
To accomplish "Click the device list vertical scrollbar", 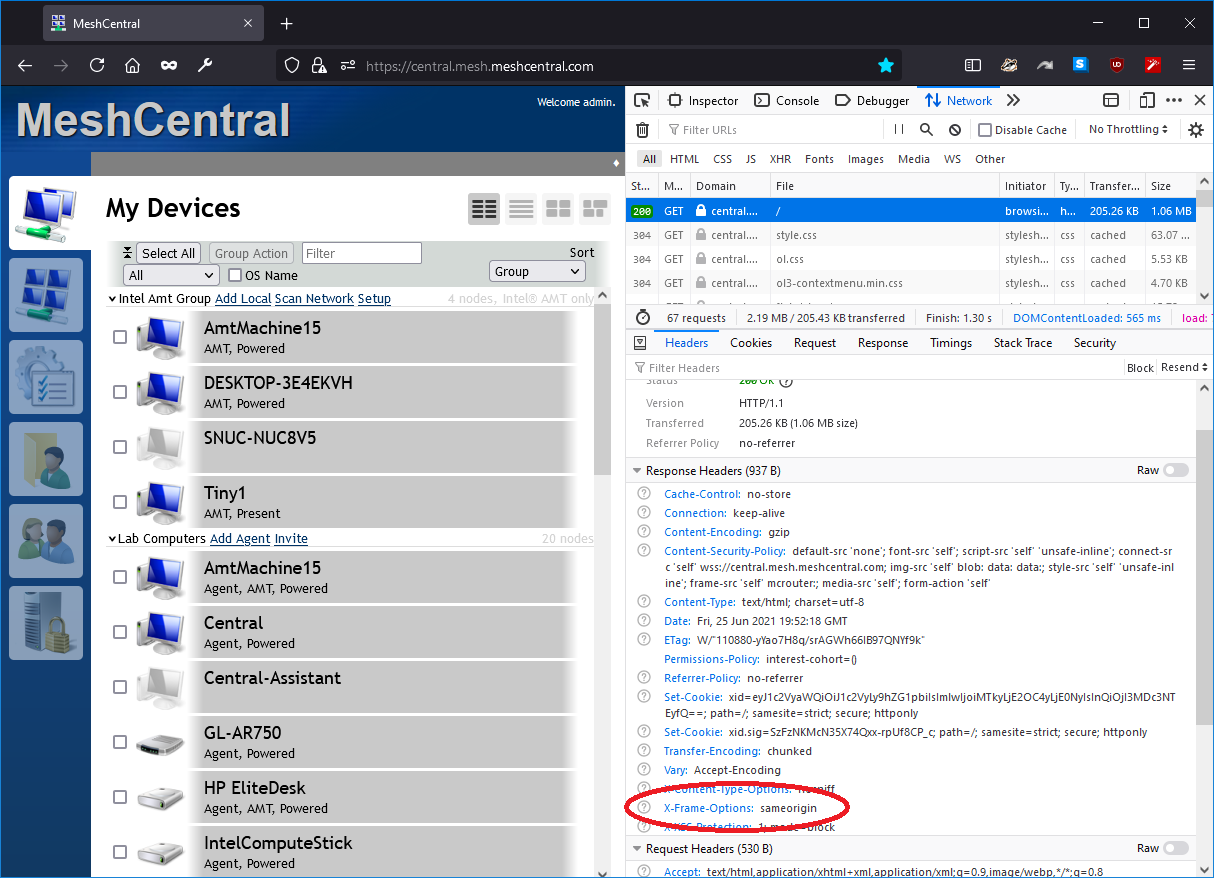I will coord(602,390).
